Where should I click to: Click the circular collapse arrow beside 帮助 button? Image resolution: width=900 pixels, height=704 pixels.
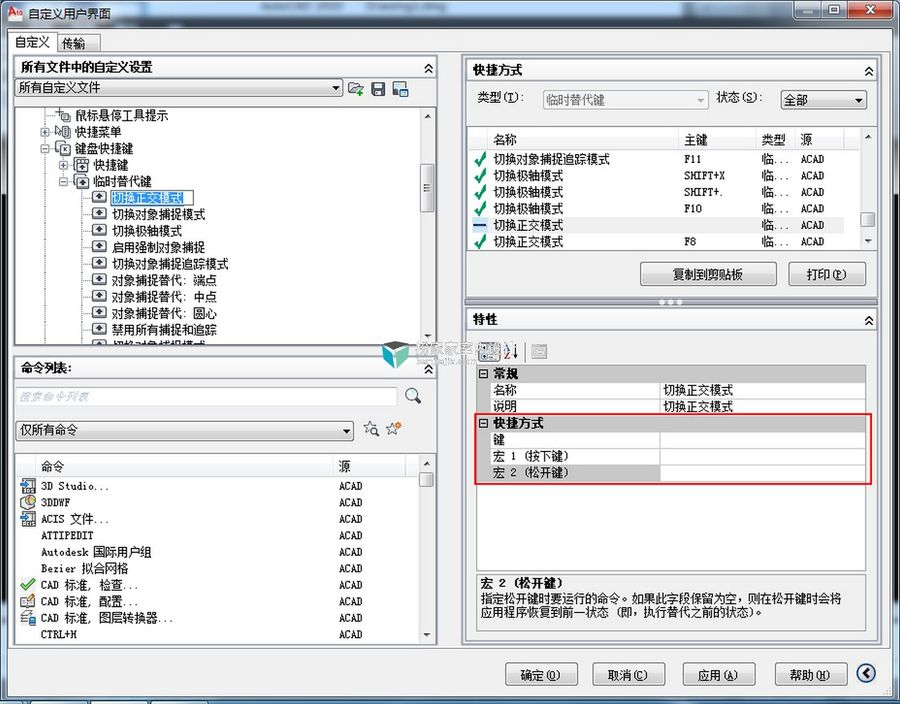[866, 673]
